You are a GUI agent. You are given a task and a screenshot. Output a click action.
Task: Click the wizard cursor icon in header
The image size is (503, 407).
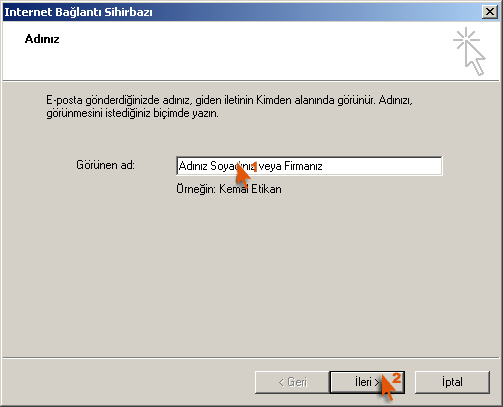pos(469,51)
